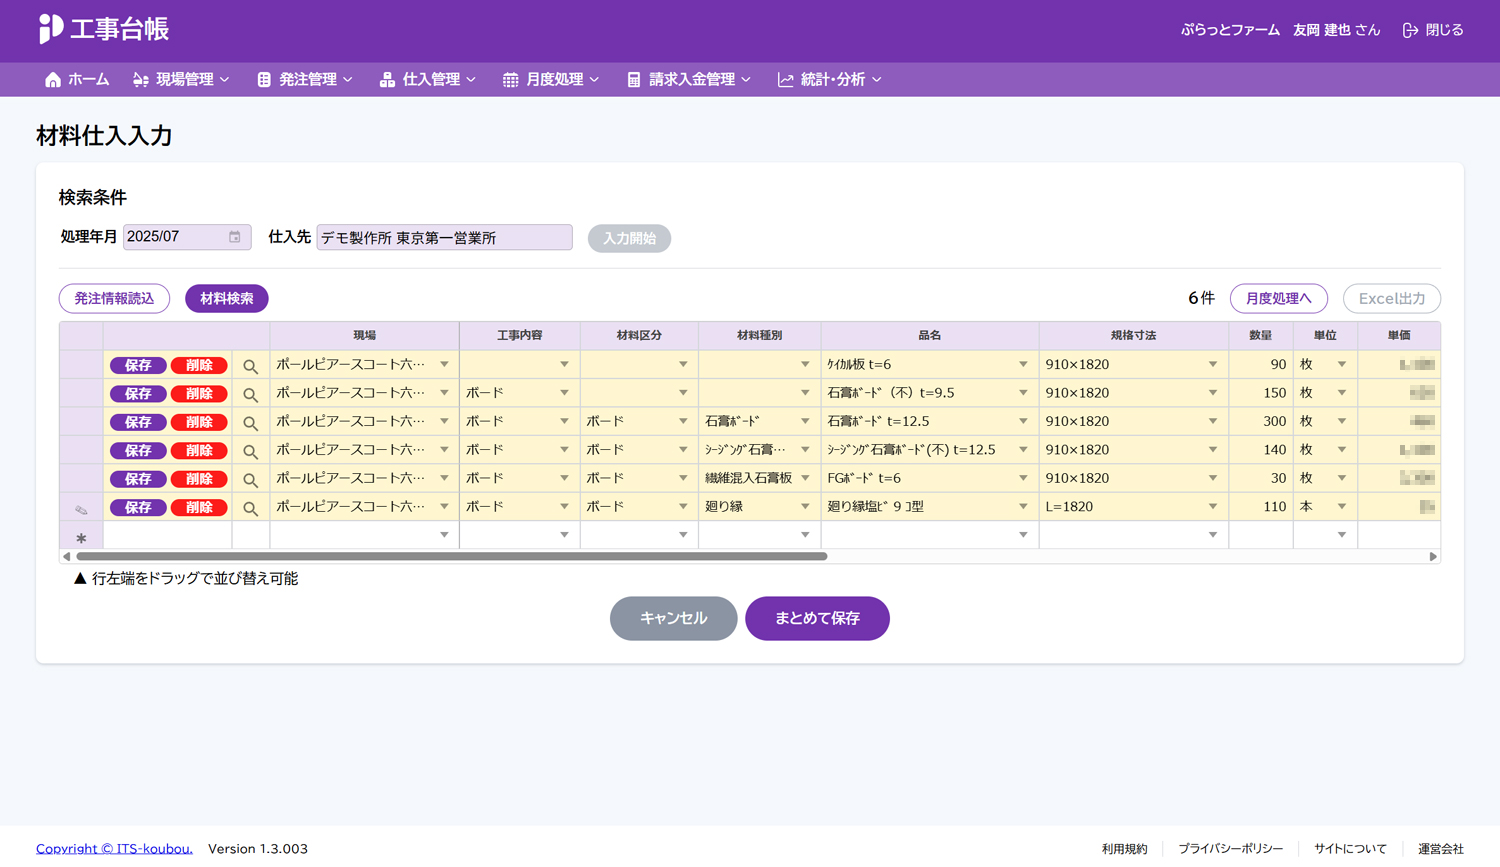Expand the 統計・分析 dropdown menu
Screen dimensions: 1500x867
pos(829,80)
